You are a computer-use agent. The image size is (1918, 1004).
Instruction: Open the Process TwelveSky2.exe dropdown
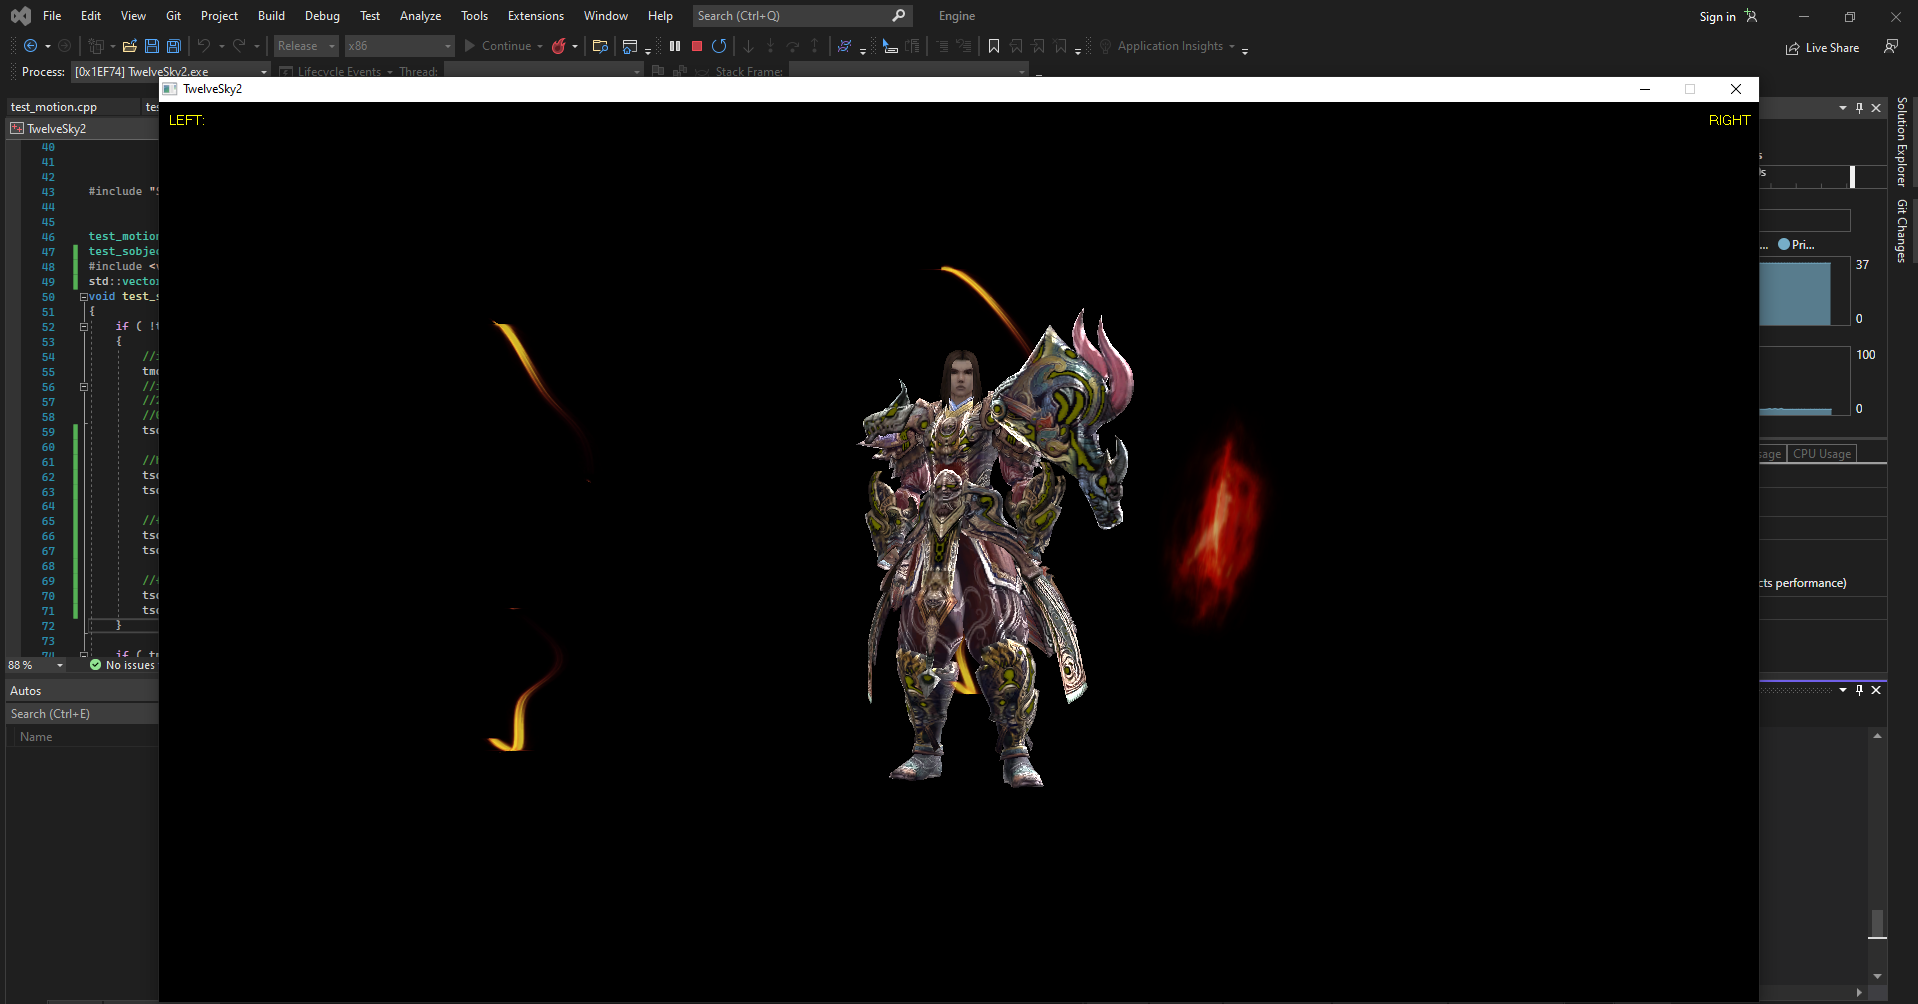(170, 72)
